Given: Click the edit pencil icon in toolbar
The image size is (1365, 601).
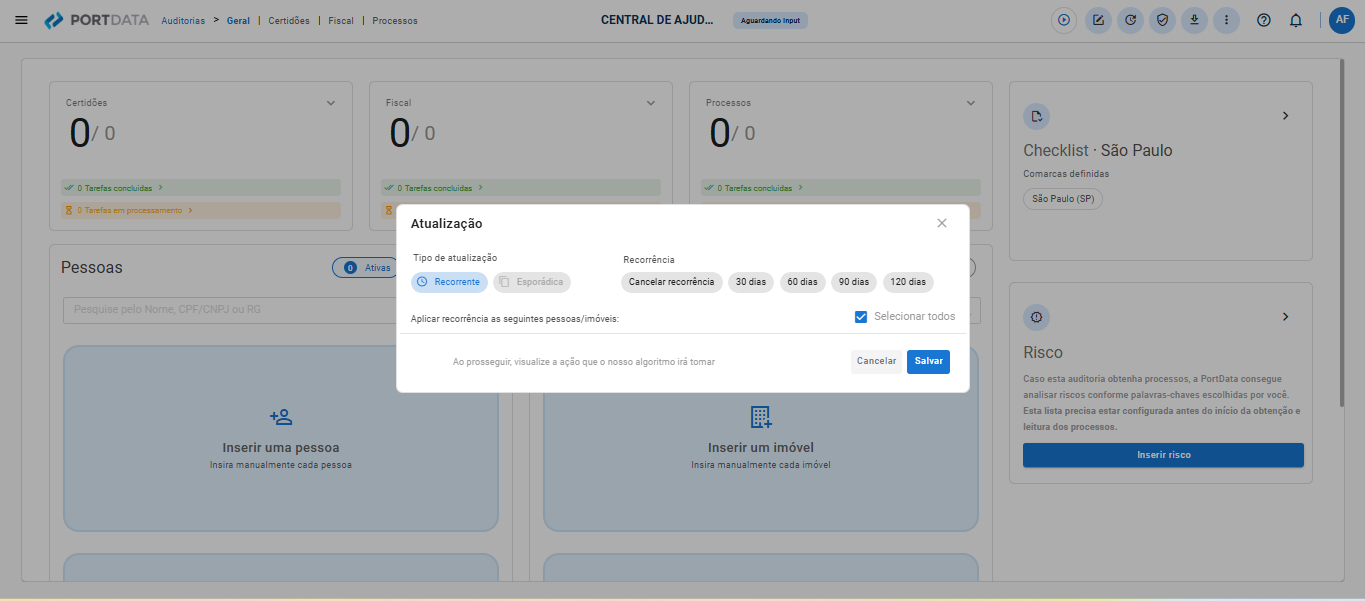Looking at the screenshot, I should [1098, 20].
